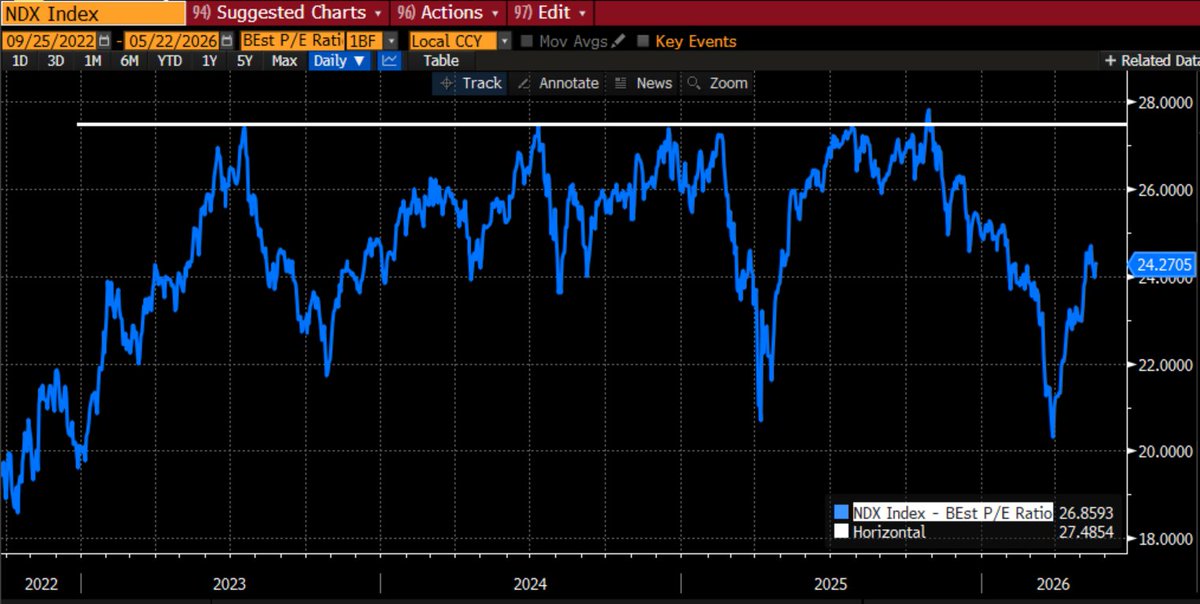Screen dimensions: 1200x604
Task: Click the News button label
Action: [655, 83]
